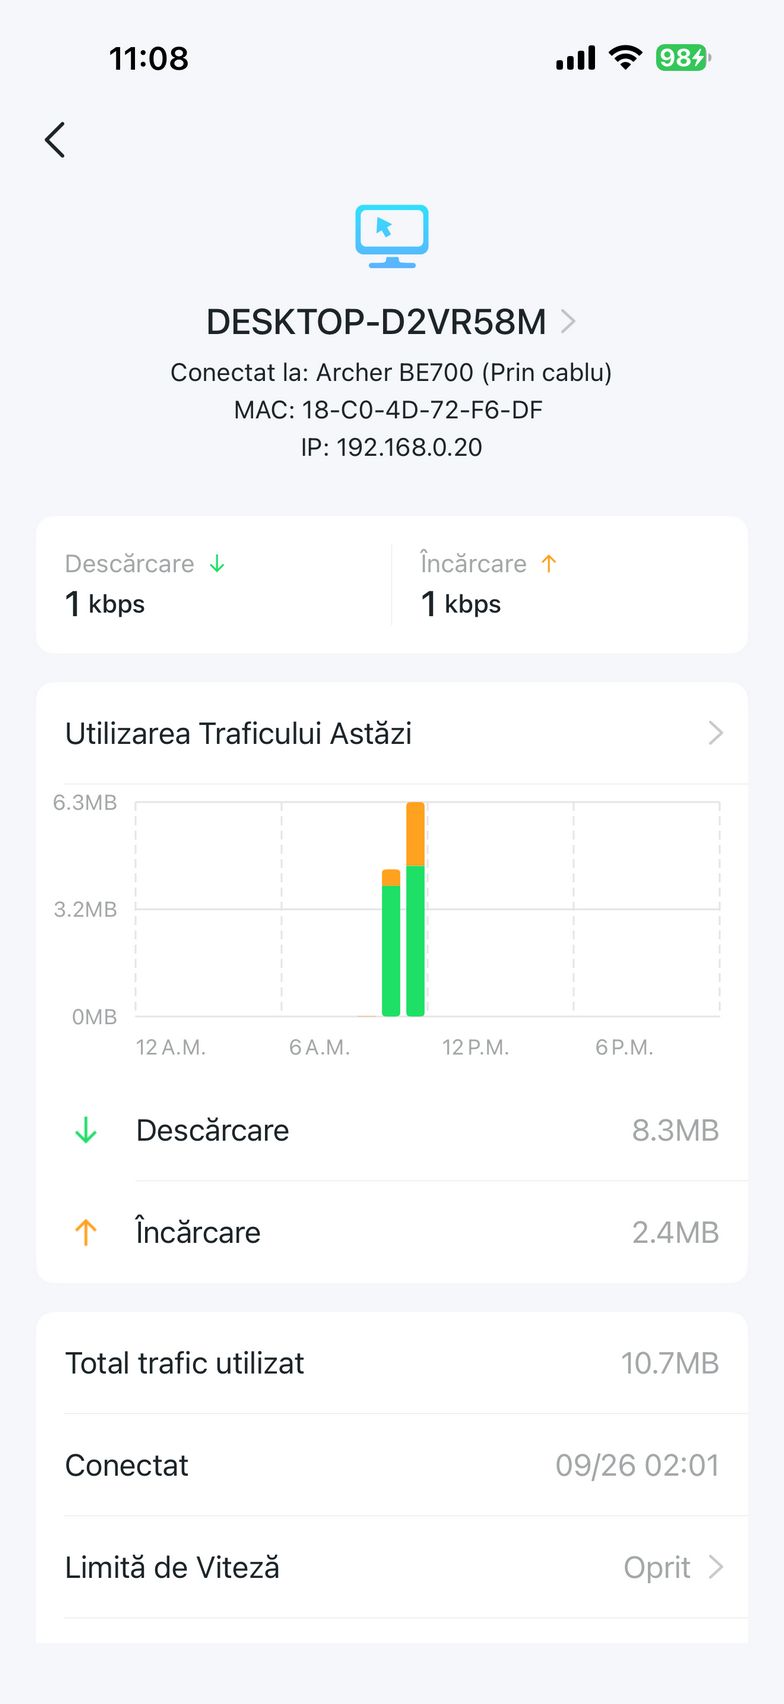The width and height of the screenshot is (784, 1704).
Task: Tap the blue desktop monitor device icon
Action: (392, 236)
